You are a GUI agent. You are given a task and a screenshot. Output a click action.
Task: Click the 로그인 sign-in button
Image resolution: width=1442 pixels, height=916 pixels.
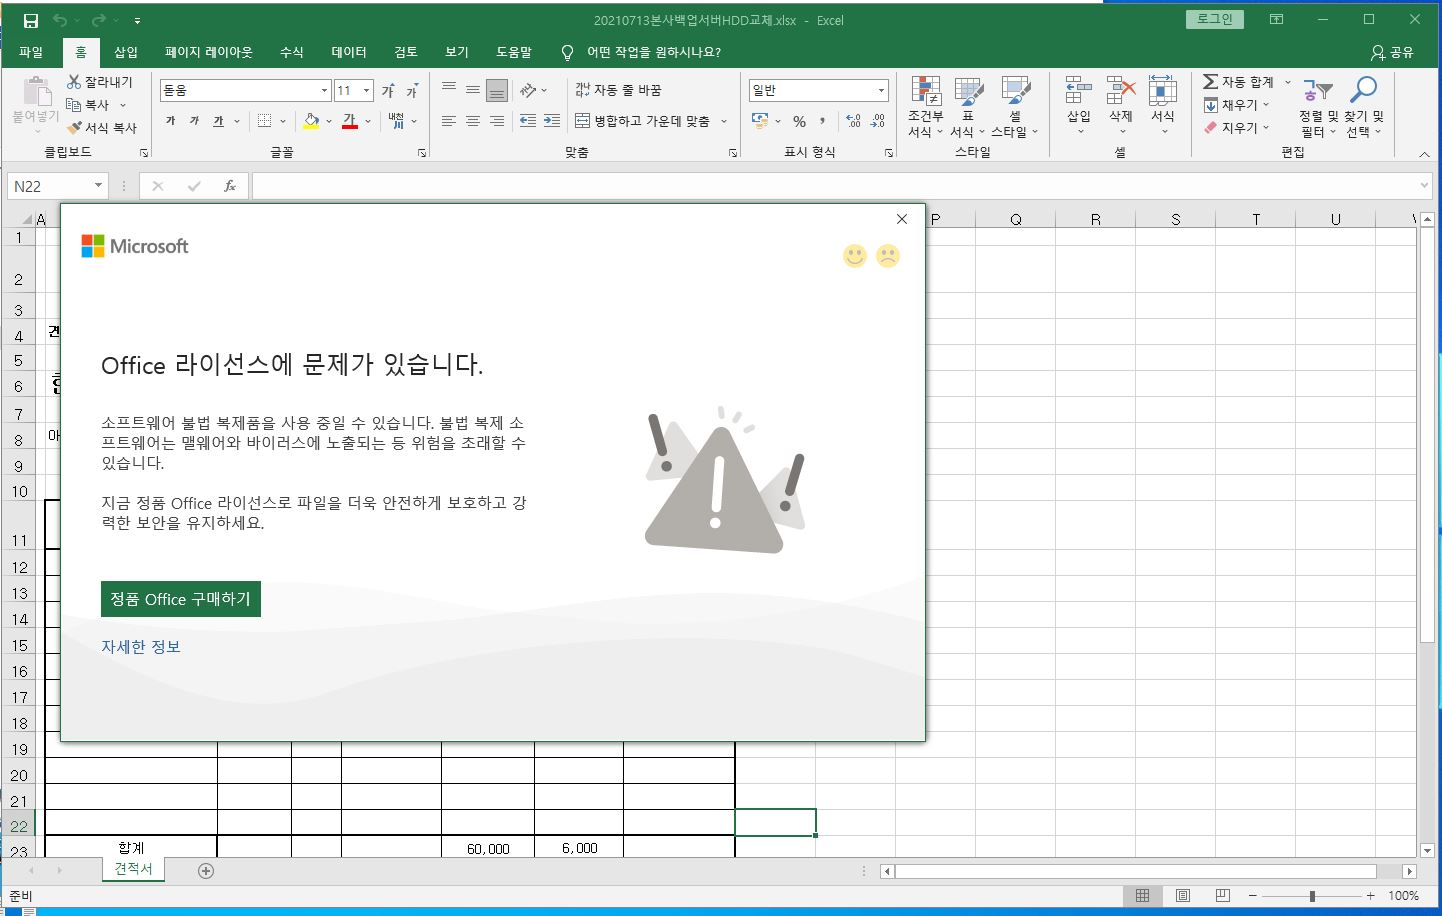coord(1215,19)
